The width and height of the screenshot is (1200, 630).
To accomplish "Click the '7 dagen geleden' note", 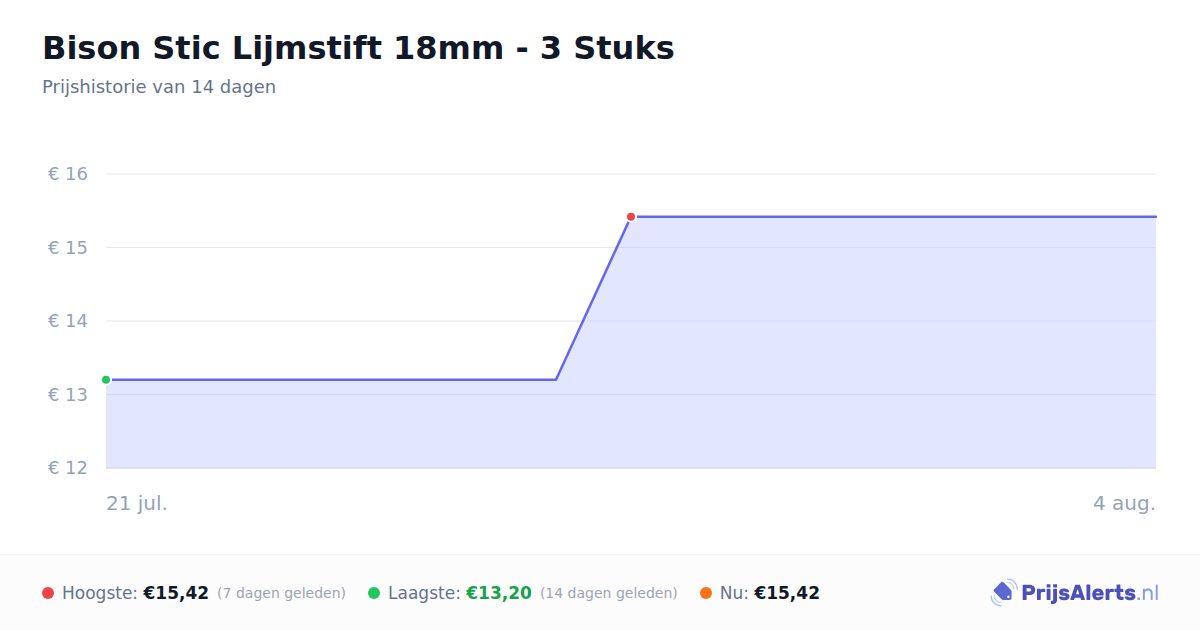I will click(x=281, y=593).
